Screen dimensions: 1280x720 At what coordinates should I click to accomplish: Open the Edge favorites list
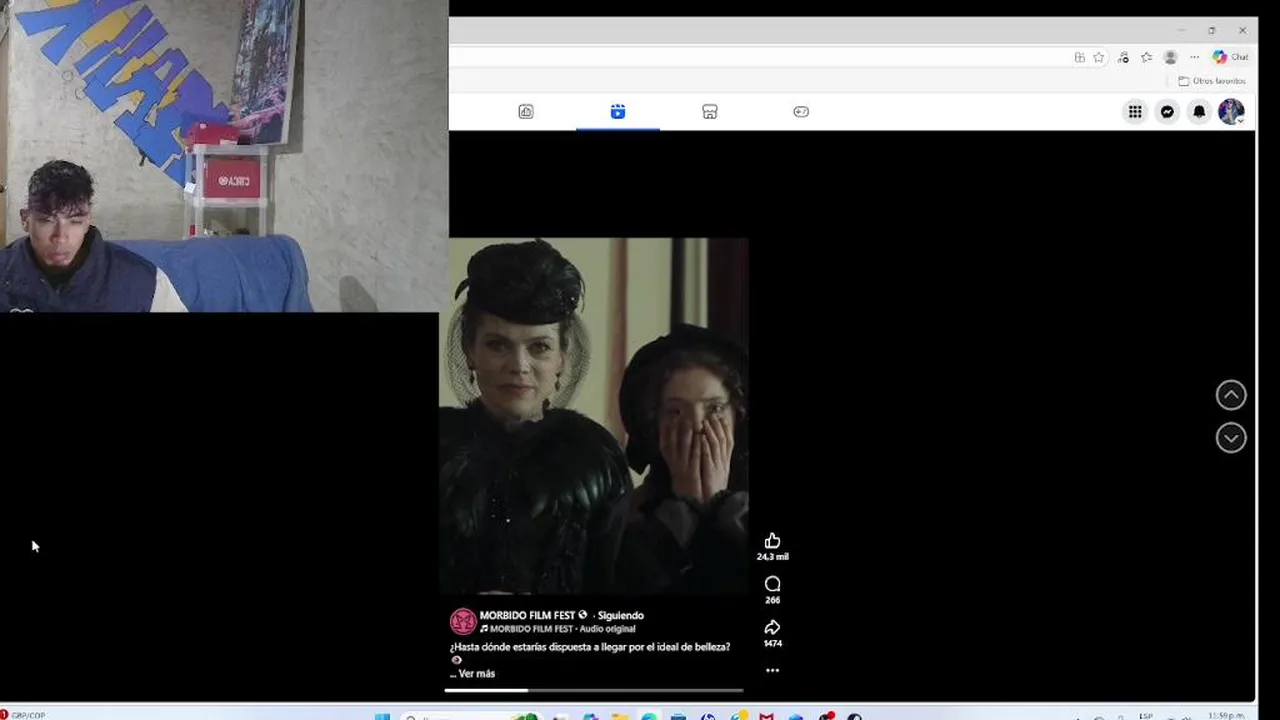coord(1146,57)
